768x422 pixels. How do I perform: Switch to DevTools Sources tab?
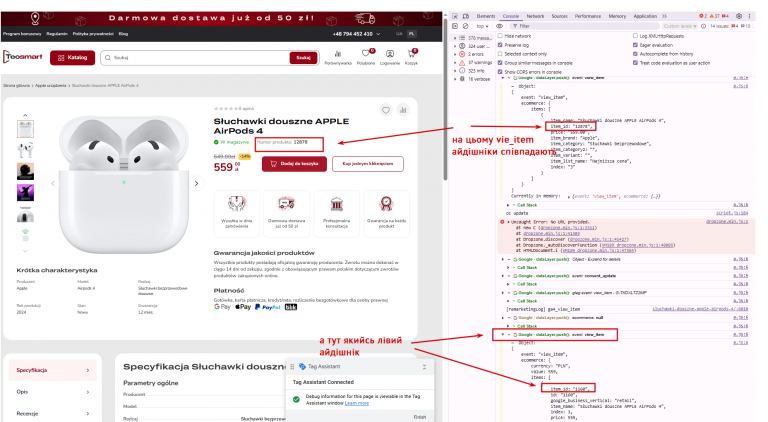click(559, 16)
